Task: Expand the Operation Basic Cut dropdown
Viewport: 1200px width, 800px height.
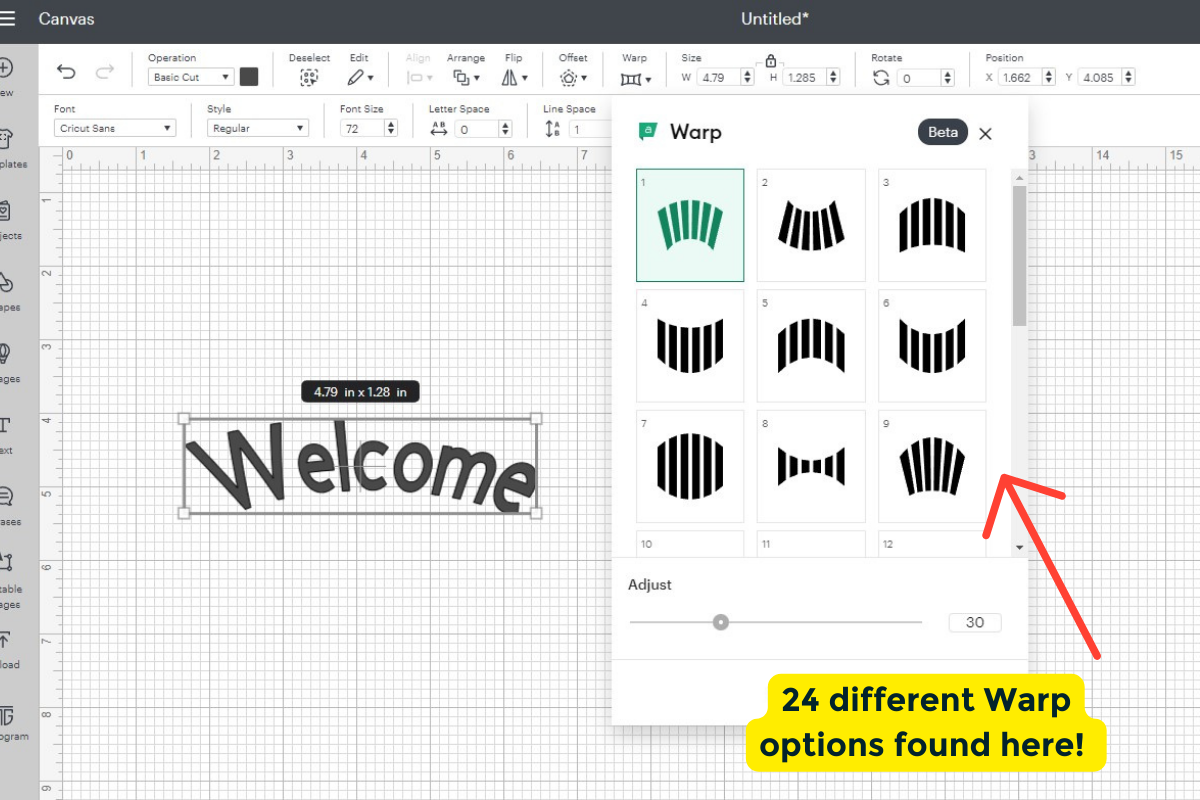Action: pyautogui.click(x=190, y=77)
